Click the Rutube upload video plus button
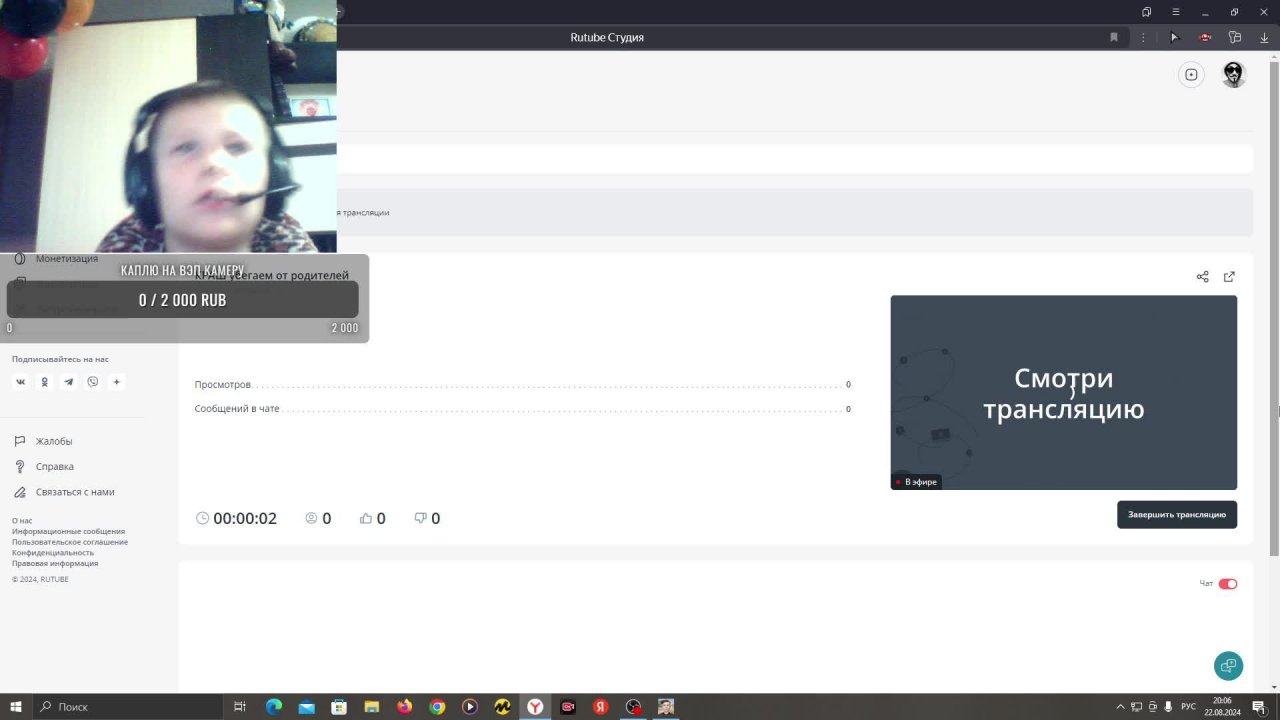 [1191, 74]
